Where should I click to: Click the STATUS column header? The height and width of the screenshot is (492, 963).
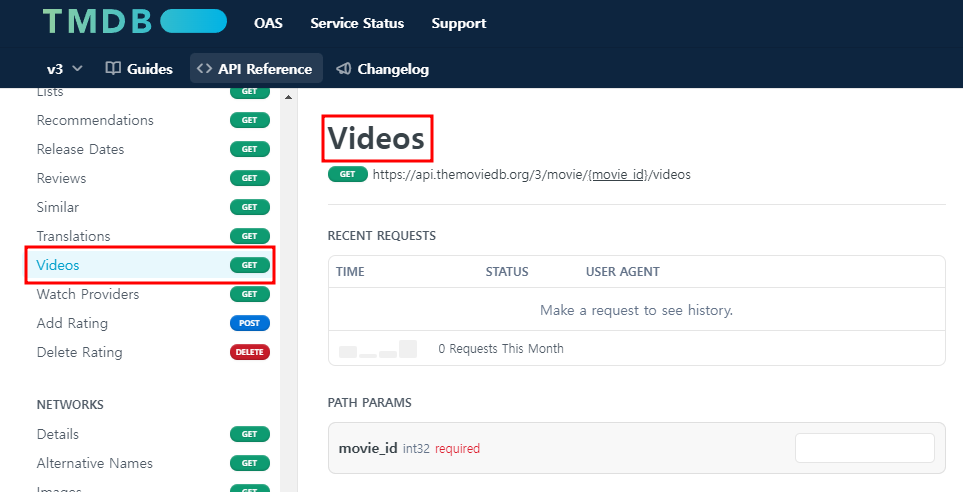tap(507, 271)
